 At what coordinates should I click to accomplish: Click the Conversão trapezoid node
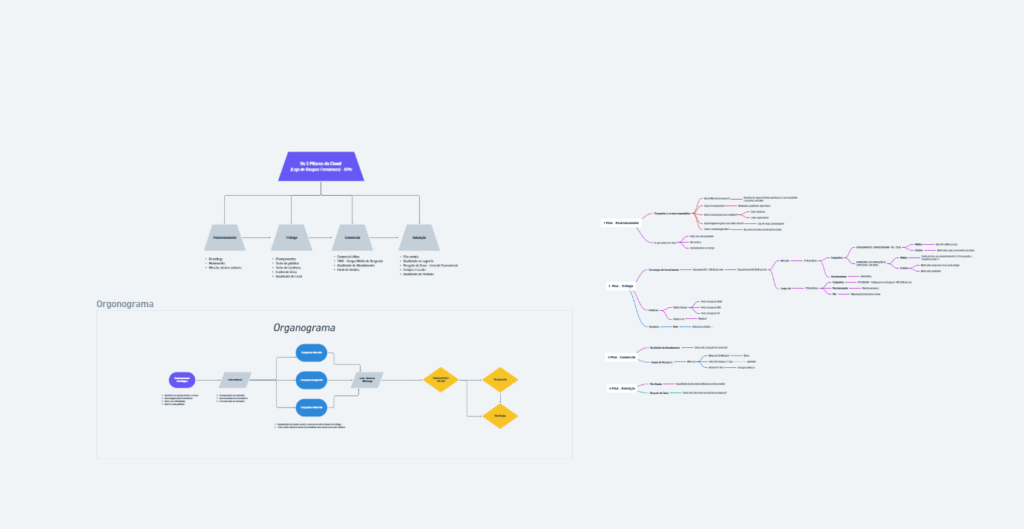point(352,237)
